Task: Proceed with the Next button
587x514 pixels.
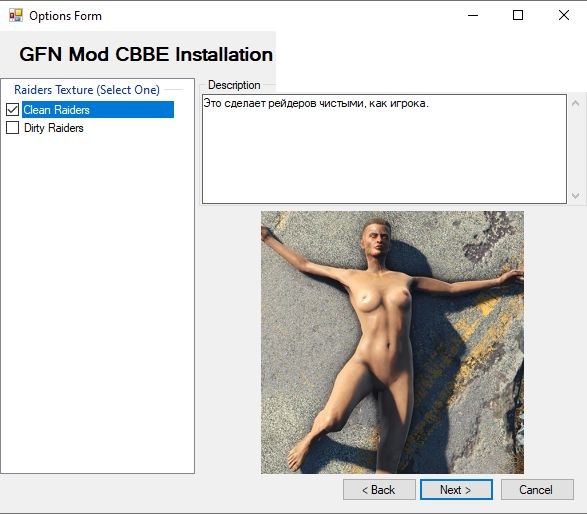Action: pos(456,489)
